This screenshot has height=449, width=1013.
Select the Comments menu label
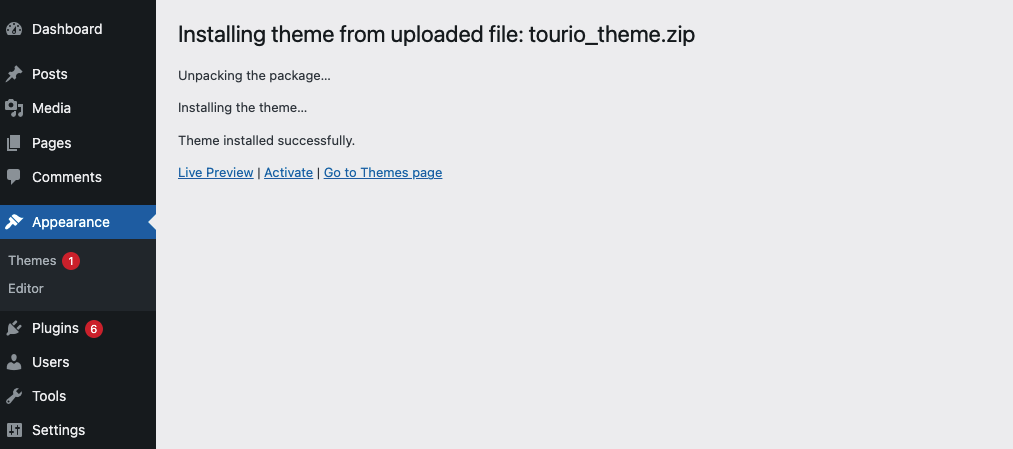[x=67, y=177]
